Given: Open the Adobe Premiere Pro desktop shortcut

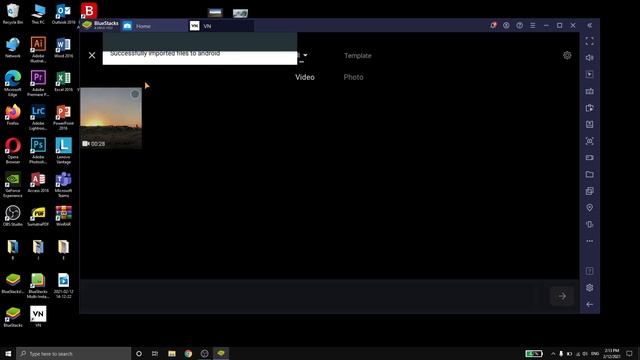Looking at the screenshot, I should pyautogui.click(x=38, y=83).
